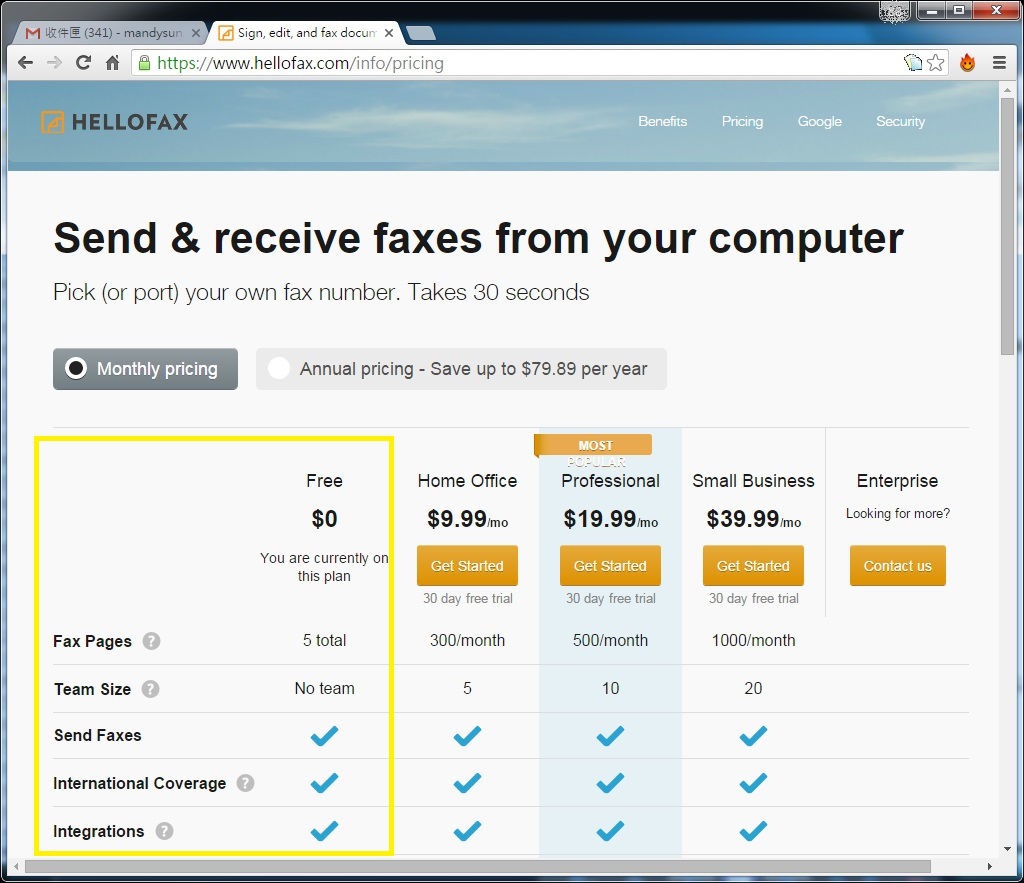Screen dimensions: 1024x883
Task: Bookmark this page with the star
Action: pos(936,63)
